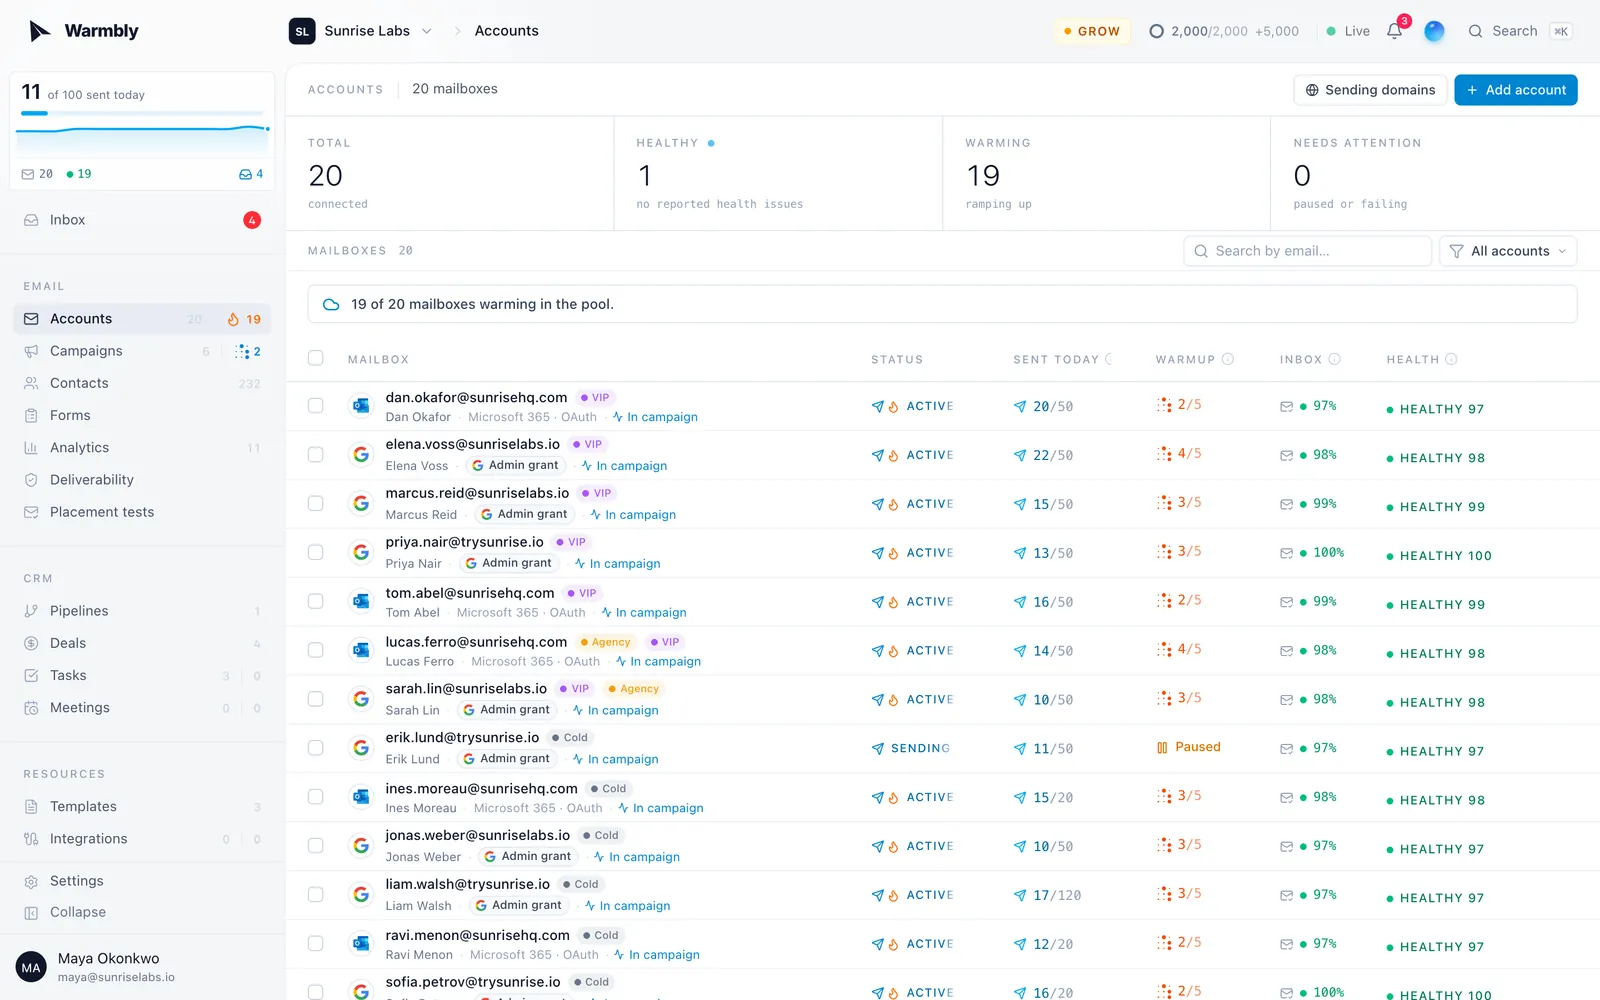Image resolution: width=1600 pixels, height=1000 pixels.
Task: Click the Integrations icon in sidebar
Action: coord(31,839)
